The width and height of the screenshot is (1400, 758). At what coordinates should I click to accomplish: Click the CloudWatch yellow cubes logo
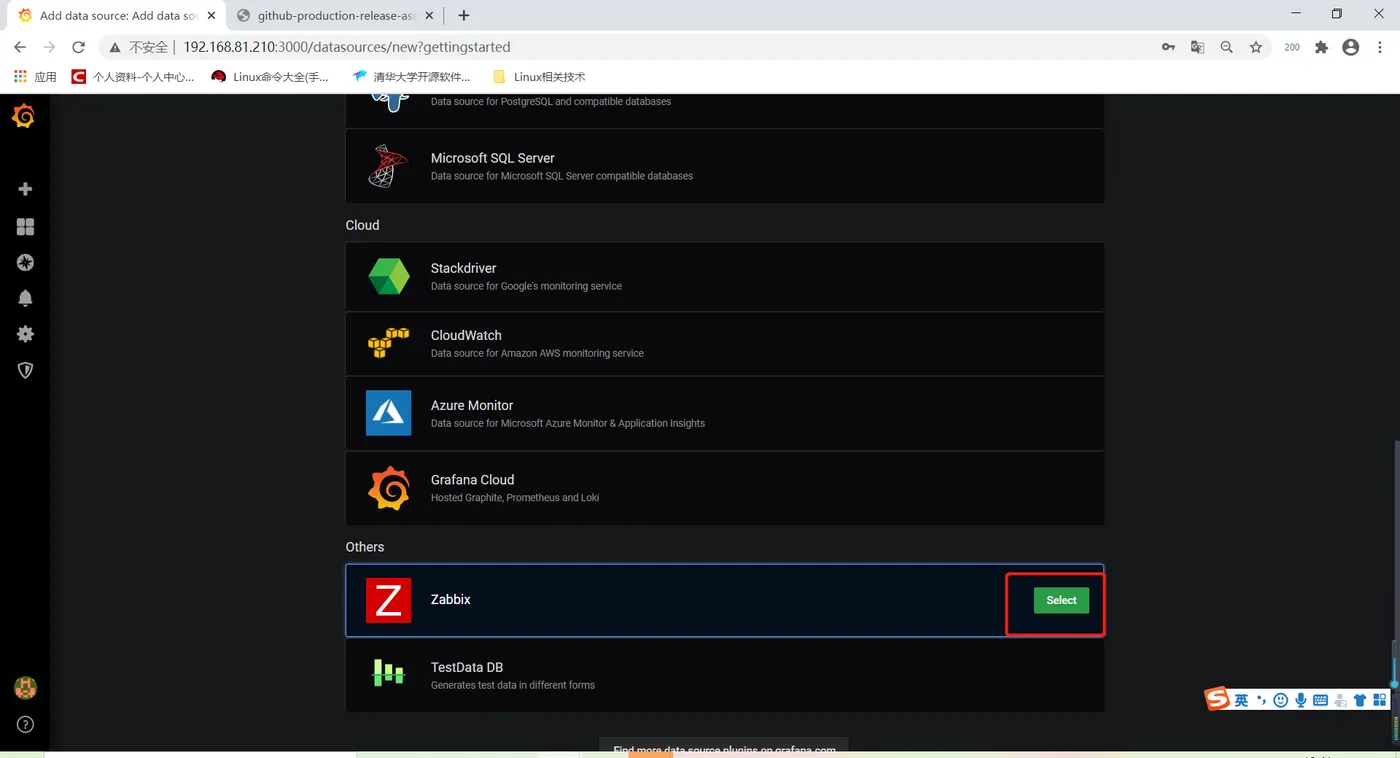(x=388, y=343)
